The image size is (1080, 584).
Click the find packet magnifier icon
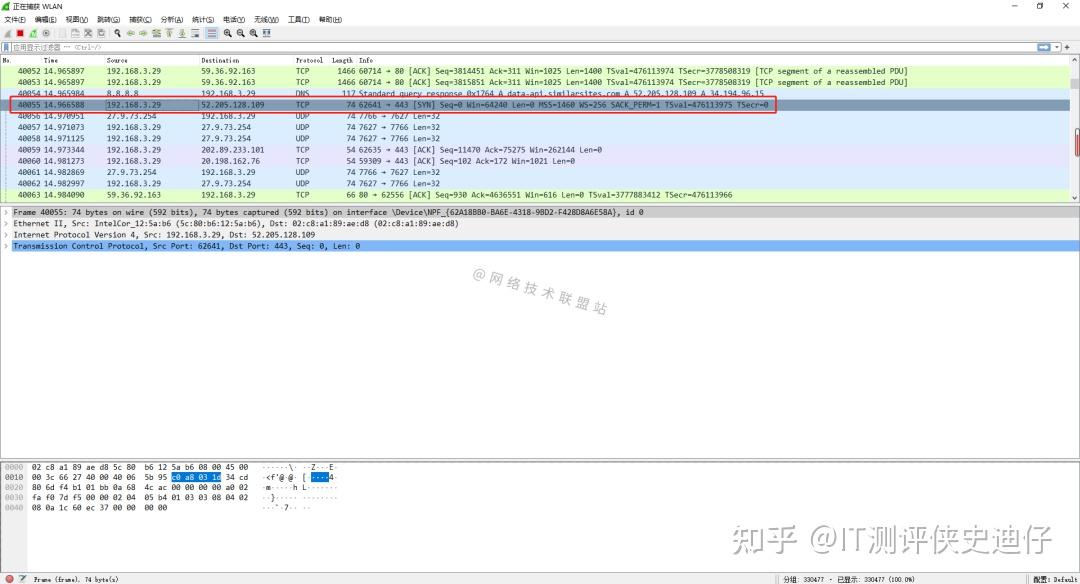pos(117,33)
